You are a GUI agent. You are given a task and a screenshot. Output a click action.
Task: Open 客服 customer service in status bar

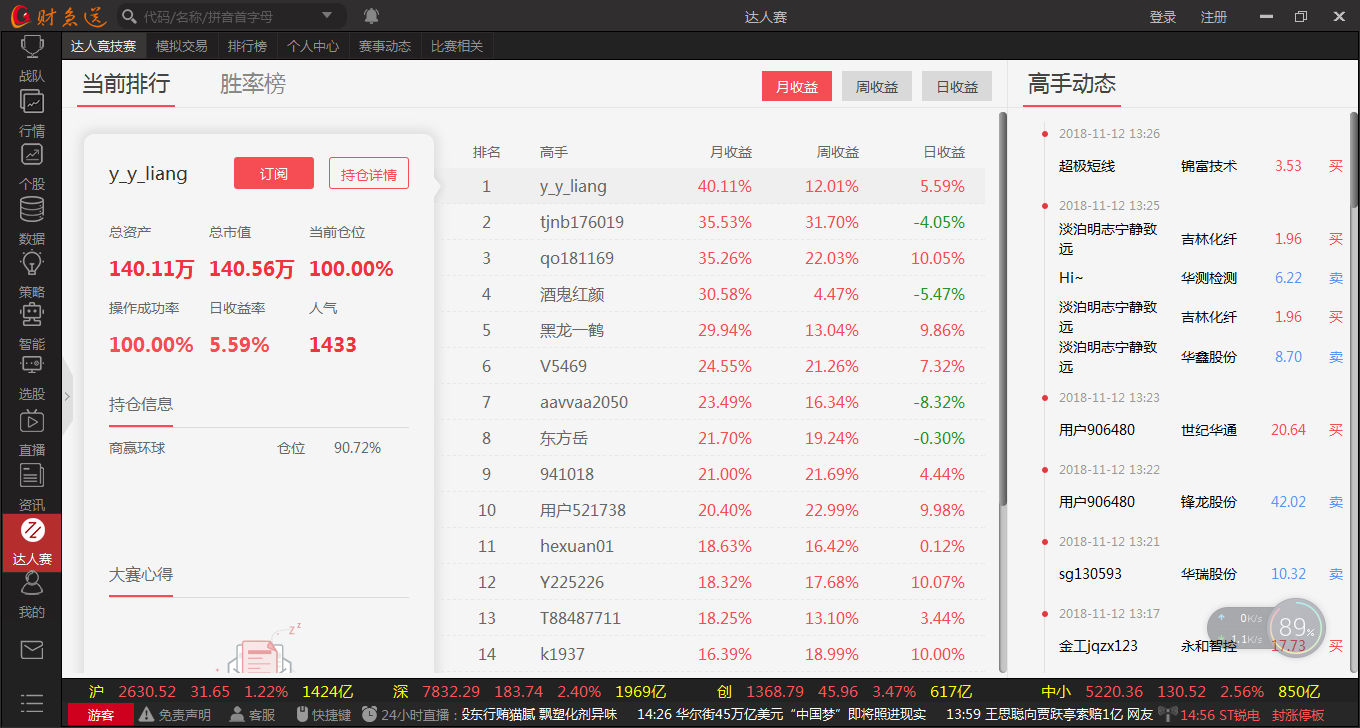point(252,715)
